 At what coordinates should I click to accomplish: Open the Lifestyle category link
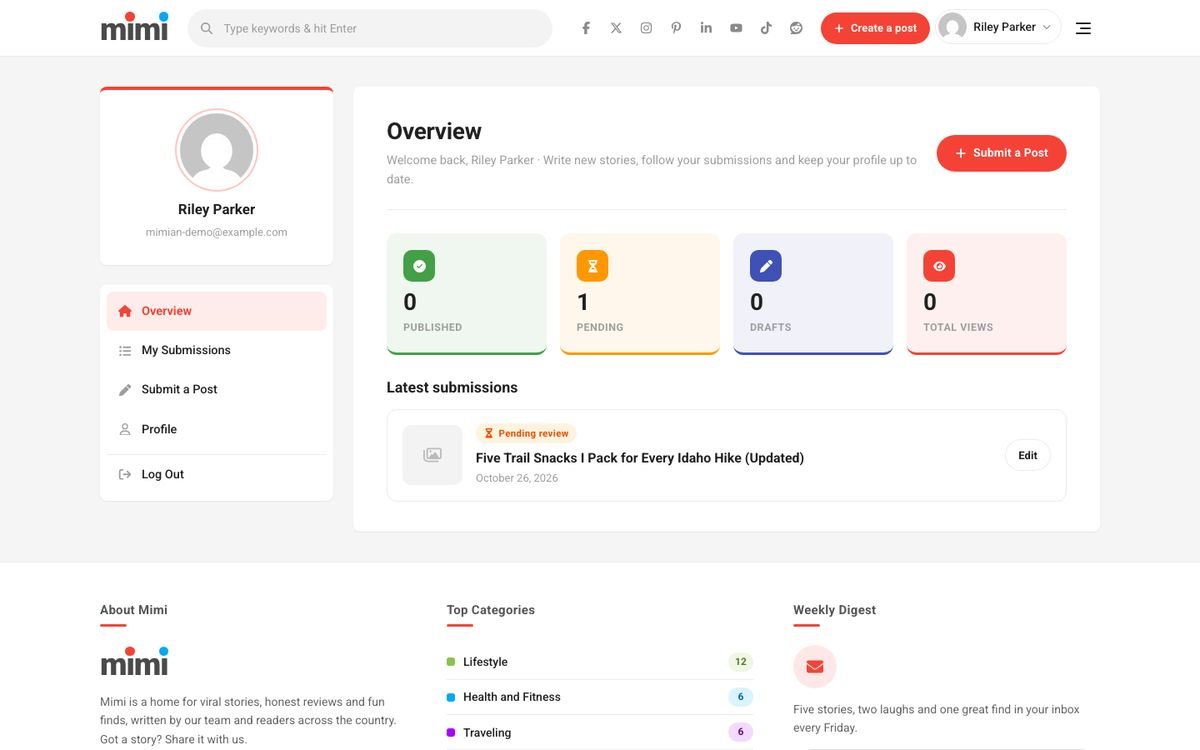coord(485,662)
